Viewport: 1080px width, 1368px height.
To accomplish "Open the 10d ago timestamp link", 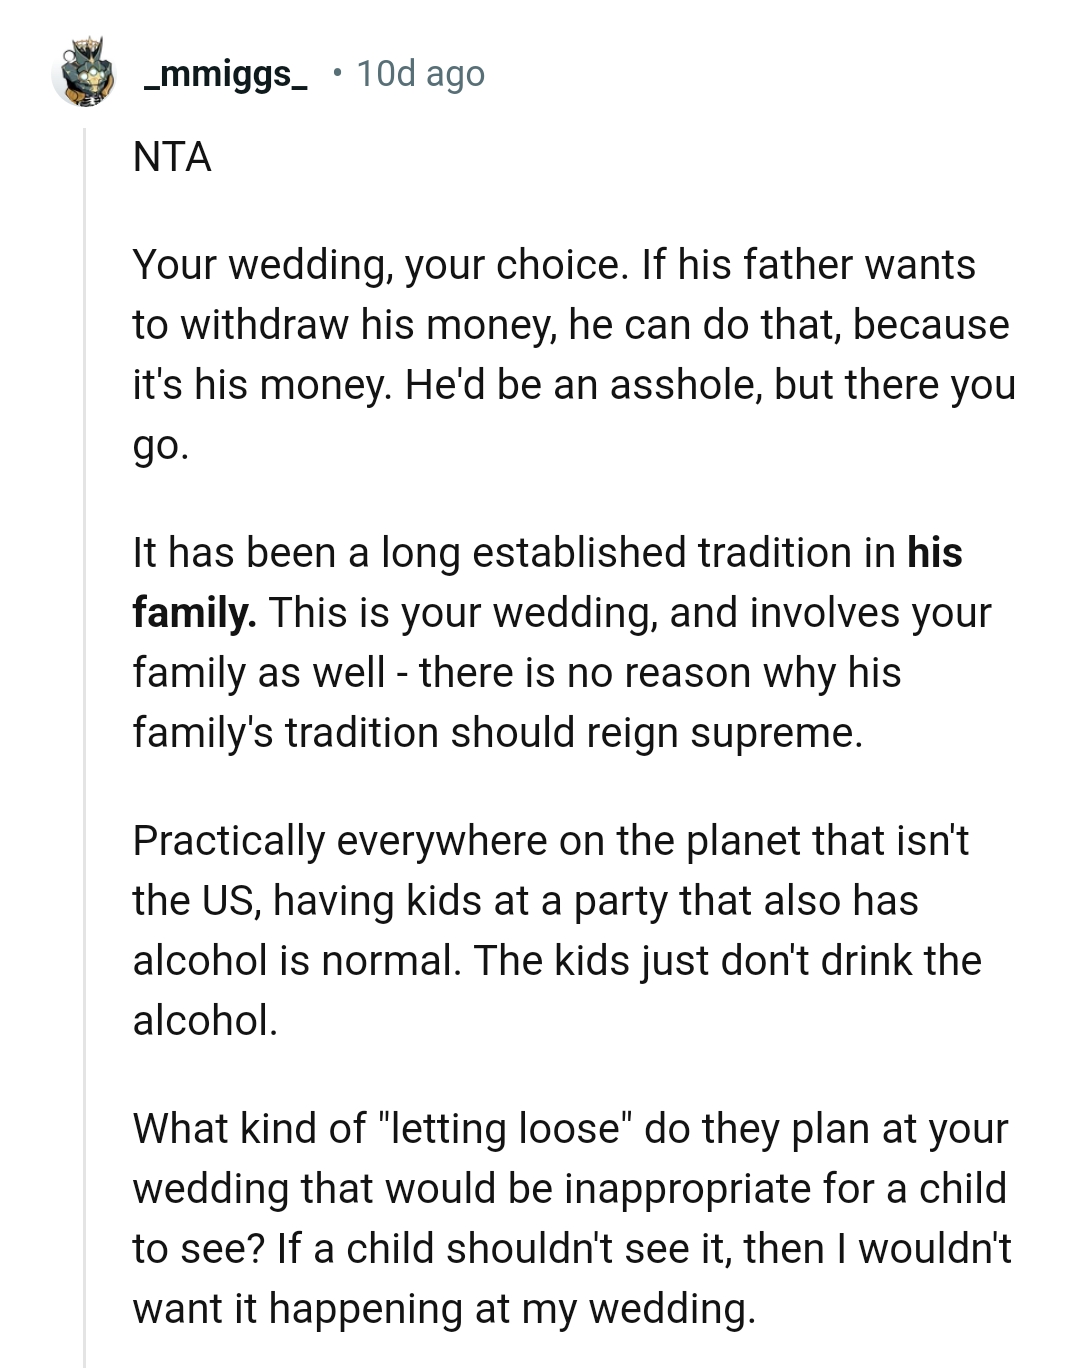I will pyautogui.click(x=420, y=72).
